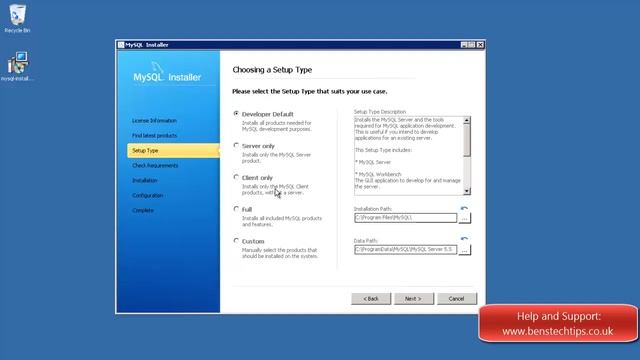Choose the Client only setup type
The image size is (640, 360).
(236, 177)
